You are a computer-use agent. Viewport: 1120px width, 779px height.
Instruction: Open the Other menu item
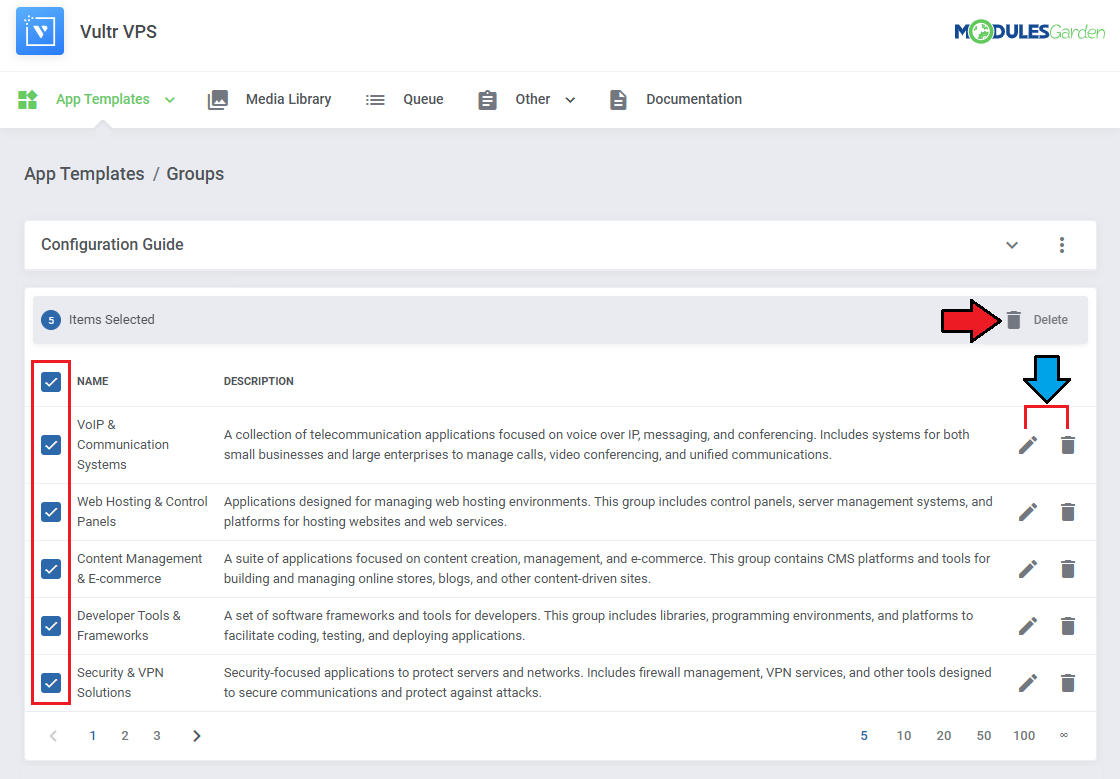pyautogui.click(x=533, y=99)
